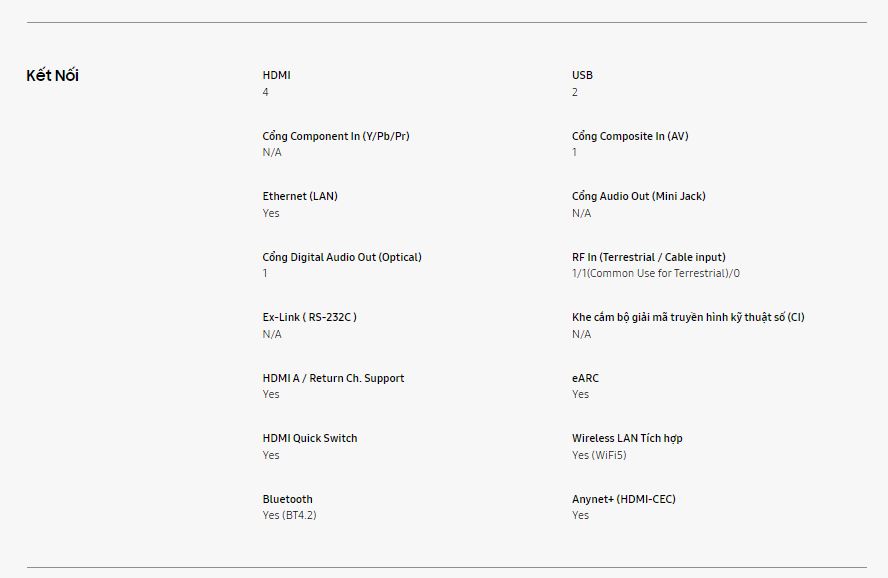Click the Ethernet (LAN) label
This screenshot has height=578, width=888.
coord(300,196)
